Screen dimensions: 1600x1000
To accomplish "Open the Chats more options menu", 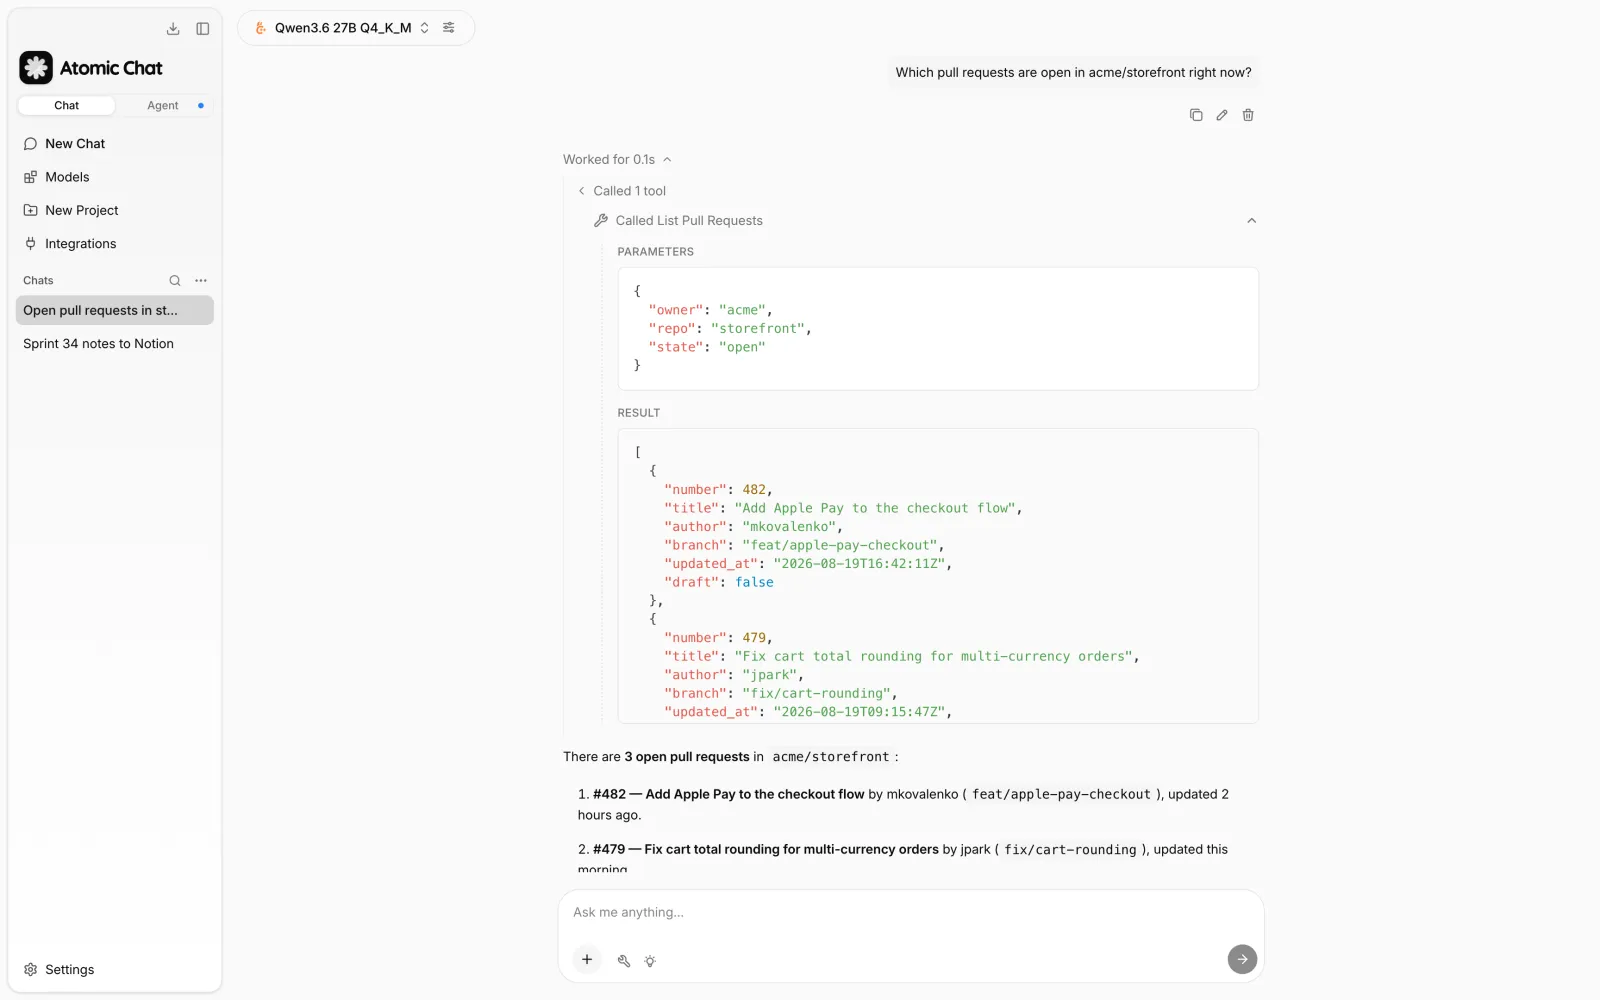I will click(x=201, y=281).
